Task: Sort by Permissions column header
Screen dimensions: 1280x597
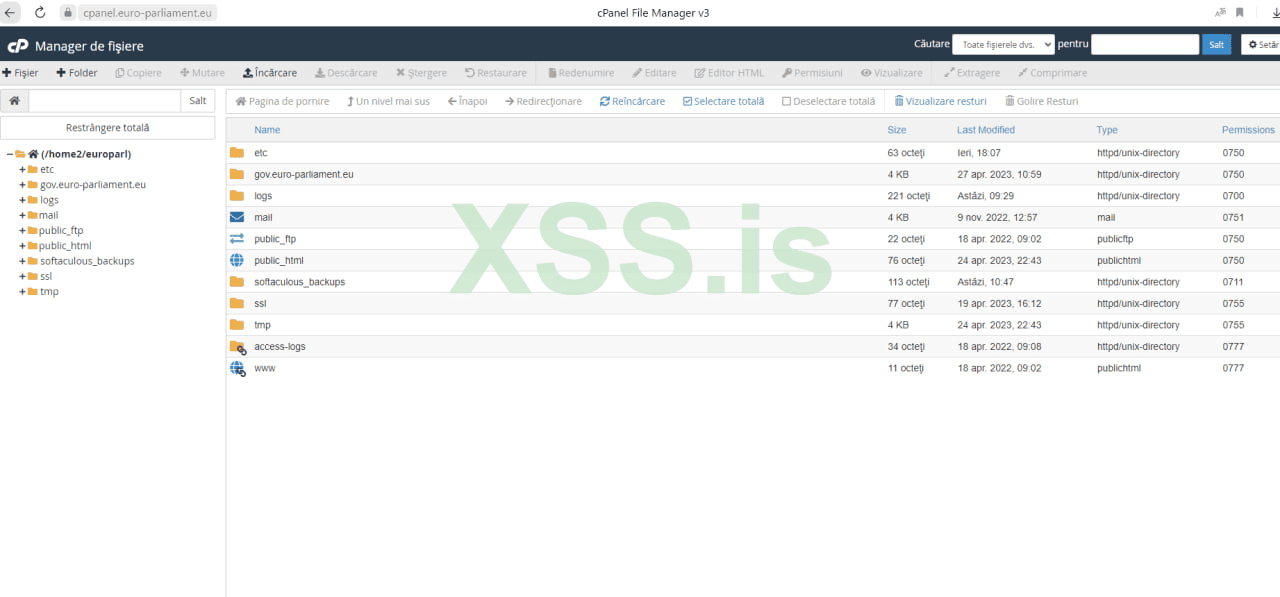Action: (1248, 130)
